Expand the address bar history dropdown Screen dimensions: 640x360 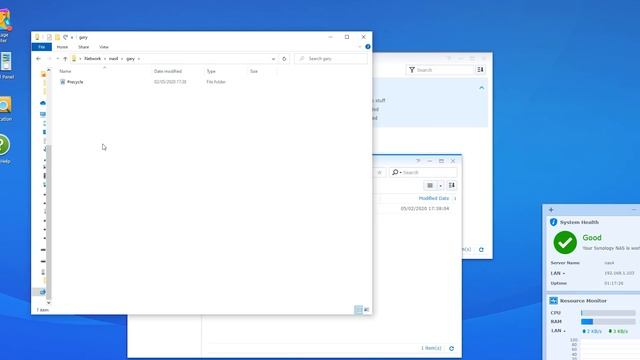click(273, 59)
